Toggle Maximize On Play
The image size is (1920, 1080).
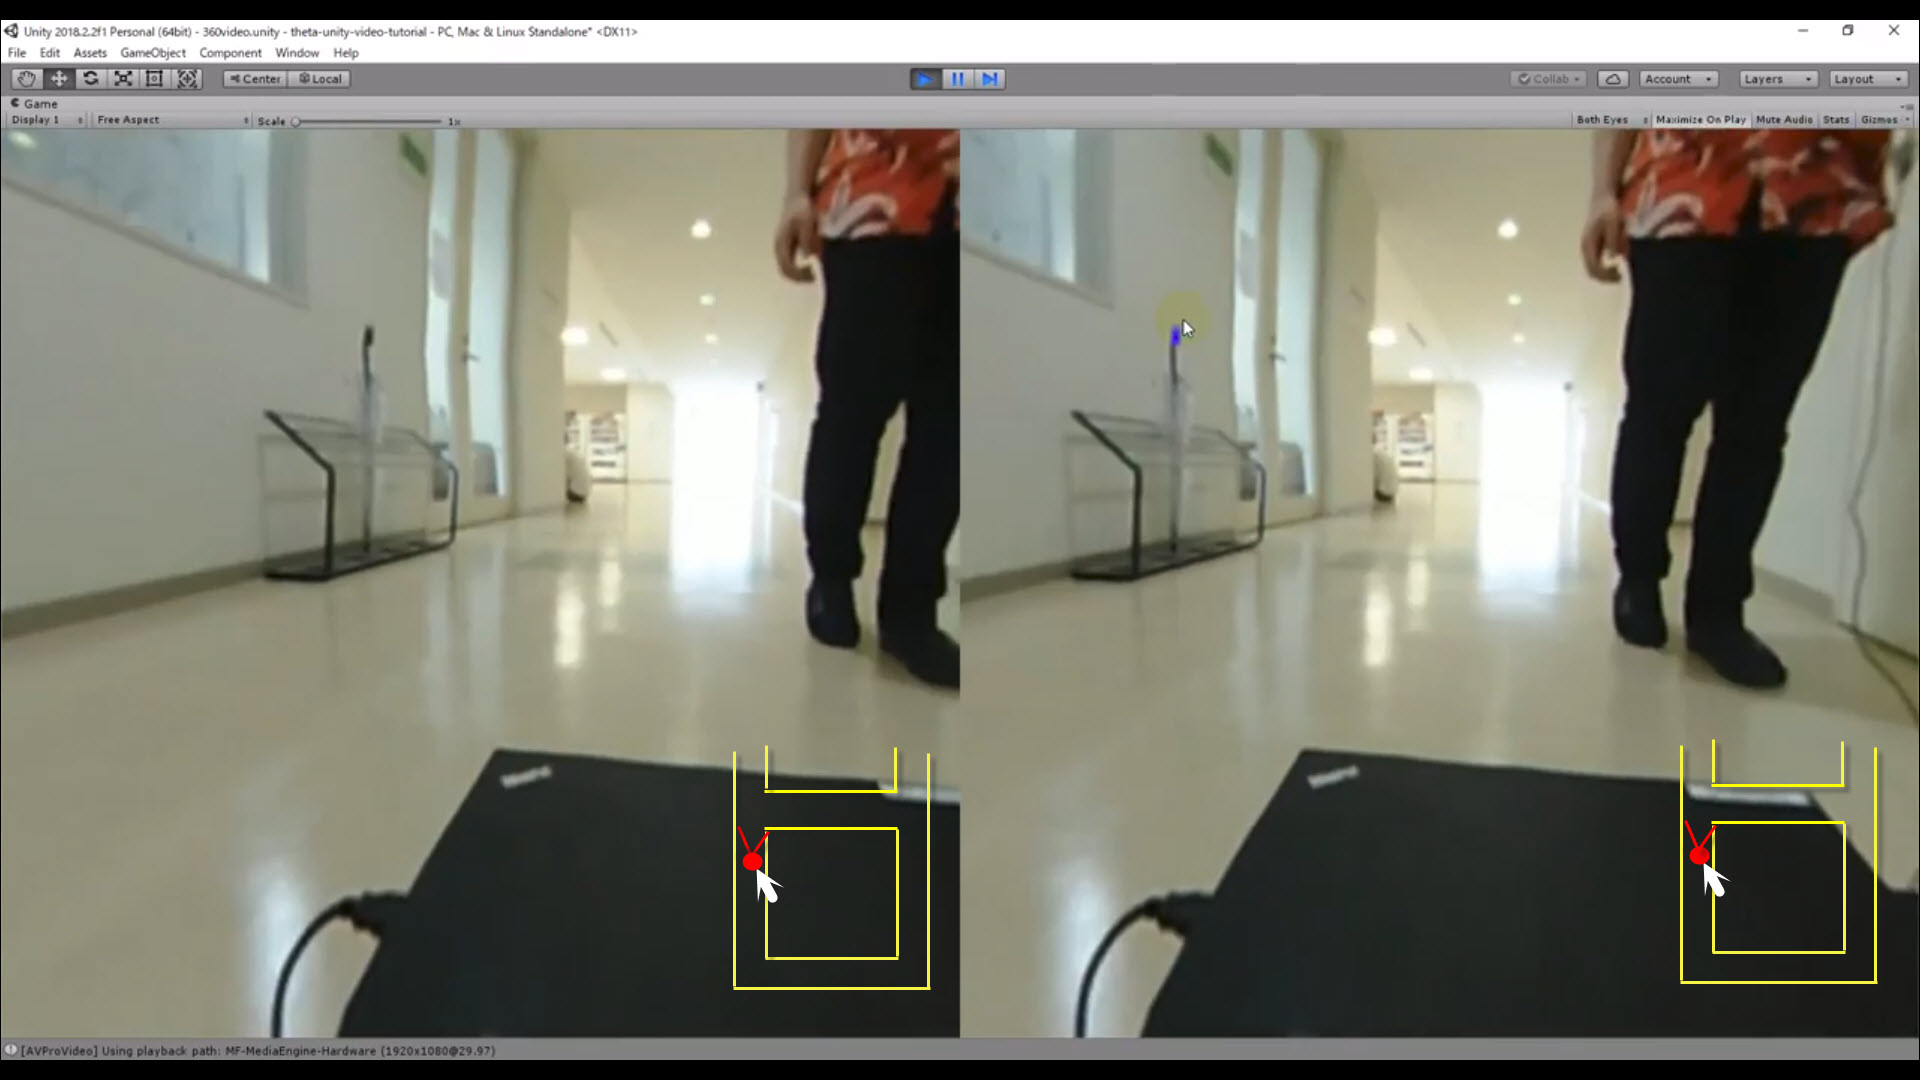1700,120
